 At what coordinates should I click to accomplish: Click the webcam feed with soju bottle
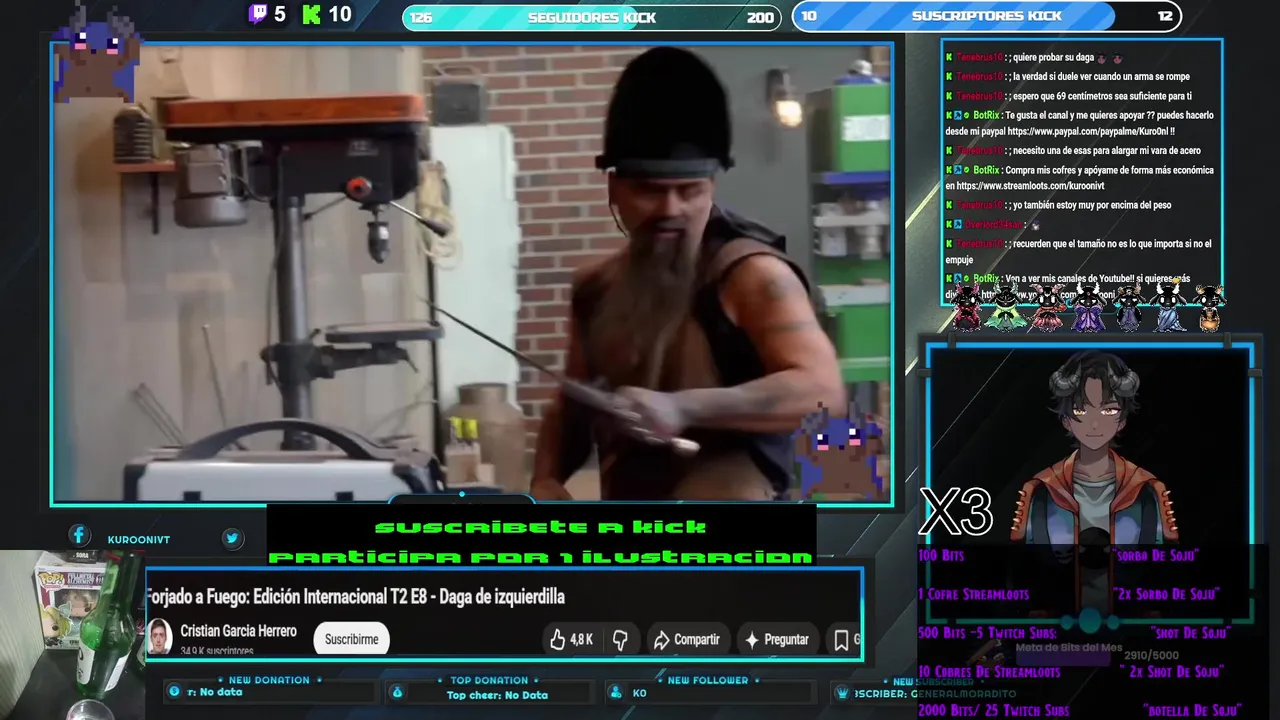pyautogui.click(x=72, y=634)
